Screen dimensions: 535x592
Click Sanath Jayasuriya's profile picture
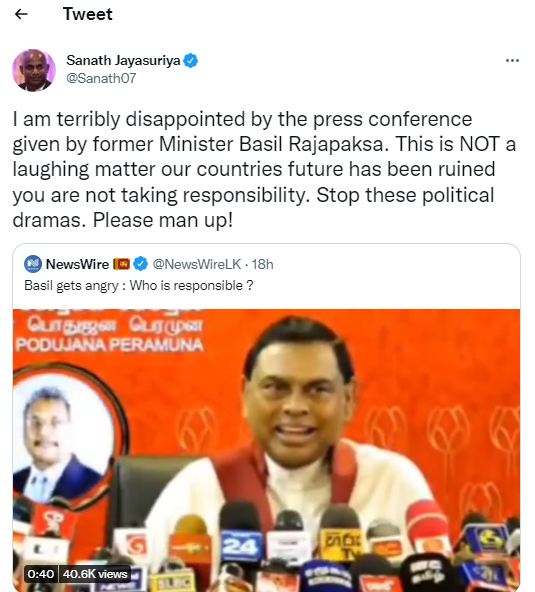click(x=34, y=70)
